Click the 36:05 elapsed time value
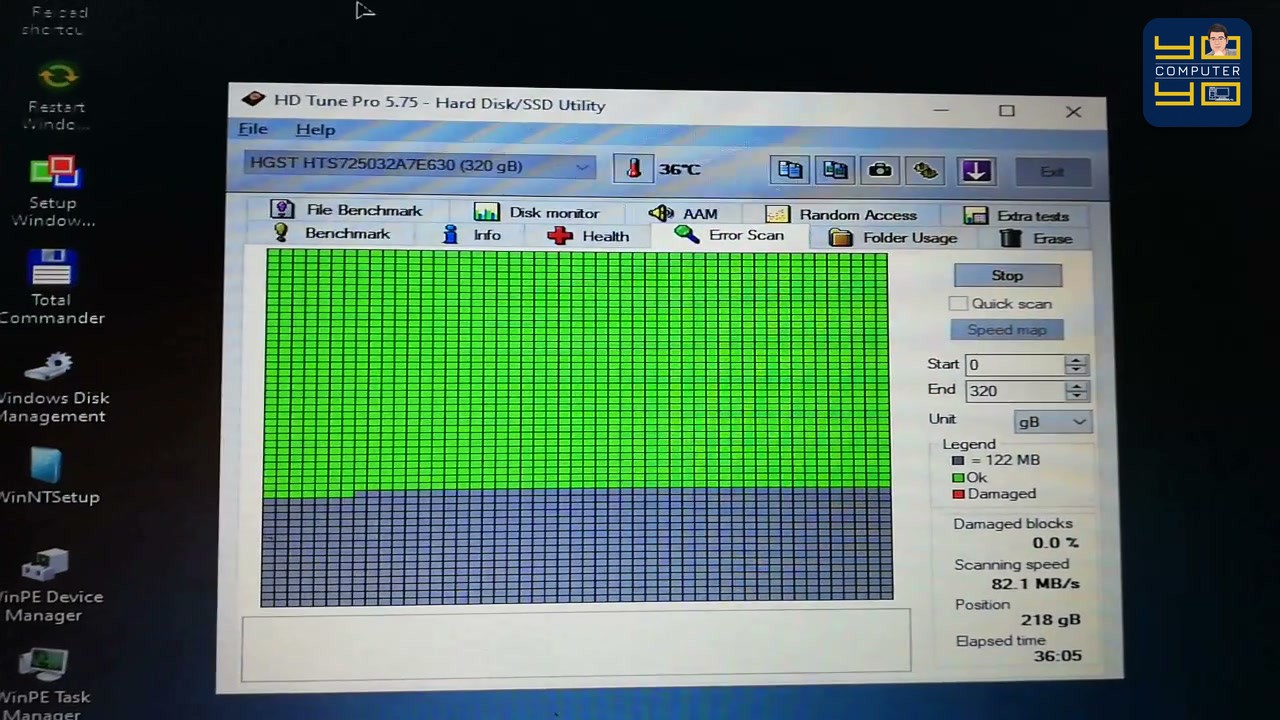The image size is (1280, 720). pos(1057,656)
